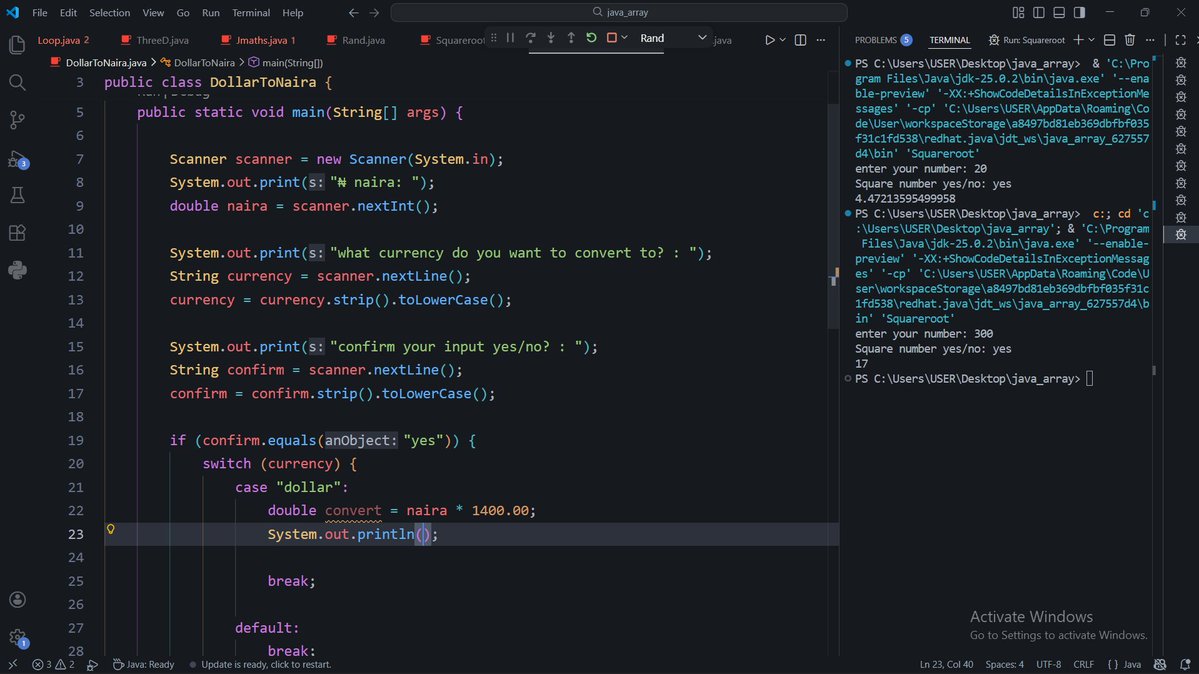The height and width of the screenshot is (674, 1199).
Task: Split the editor to the right
Action: click(800, 40)
